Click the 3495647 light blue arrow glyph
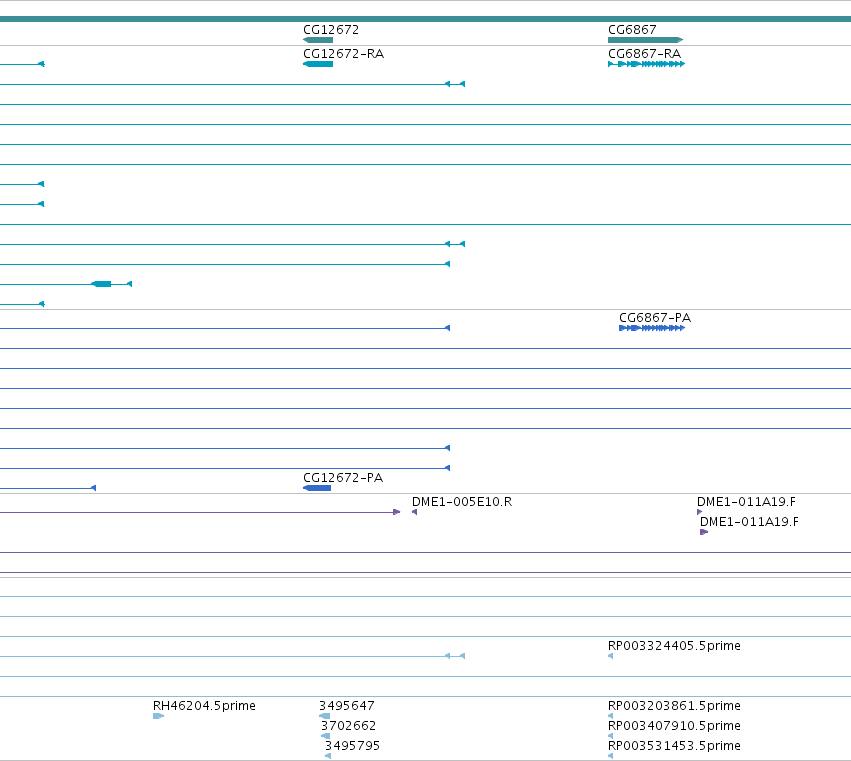This screenshot has height=761, width=851. (325, 716)
